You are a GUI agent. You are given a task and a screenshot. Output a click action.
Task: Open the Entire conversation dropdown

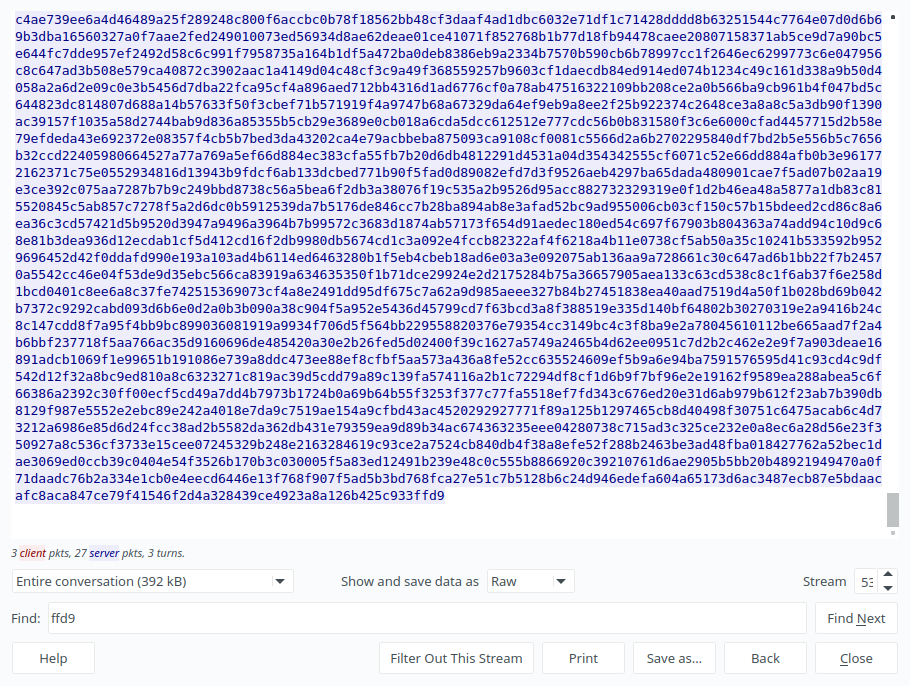click(x=153, y=581)
